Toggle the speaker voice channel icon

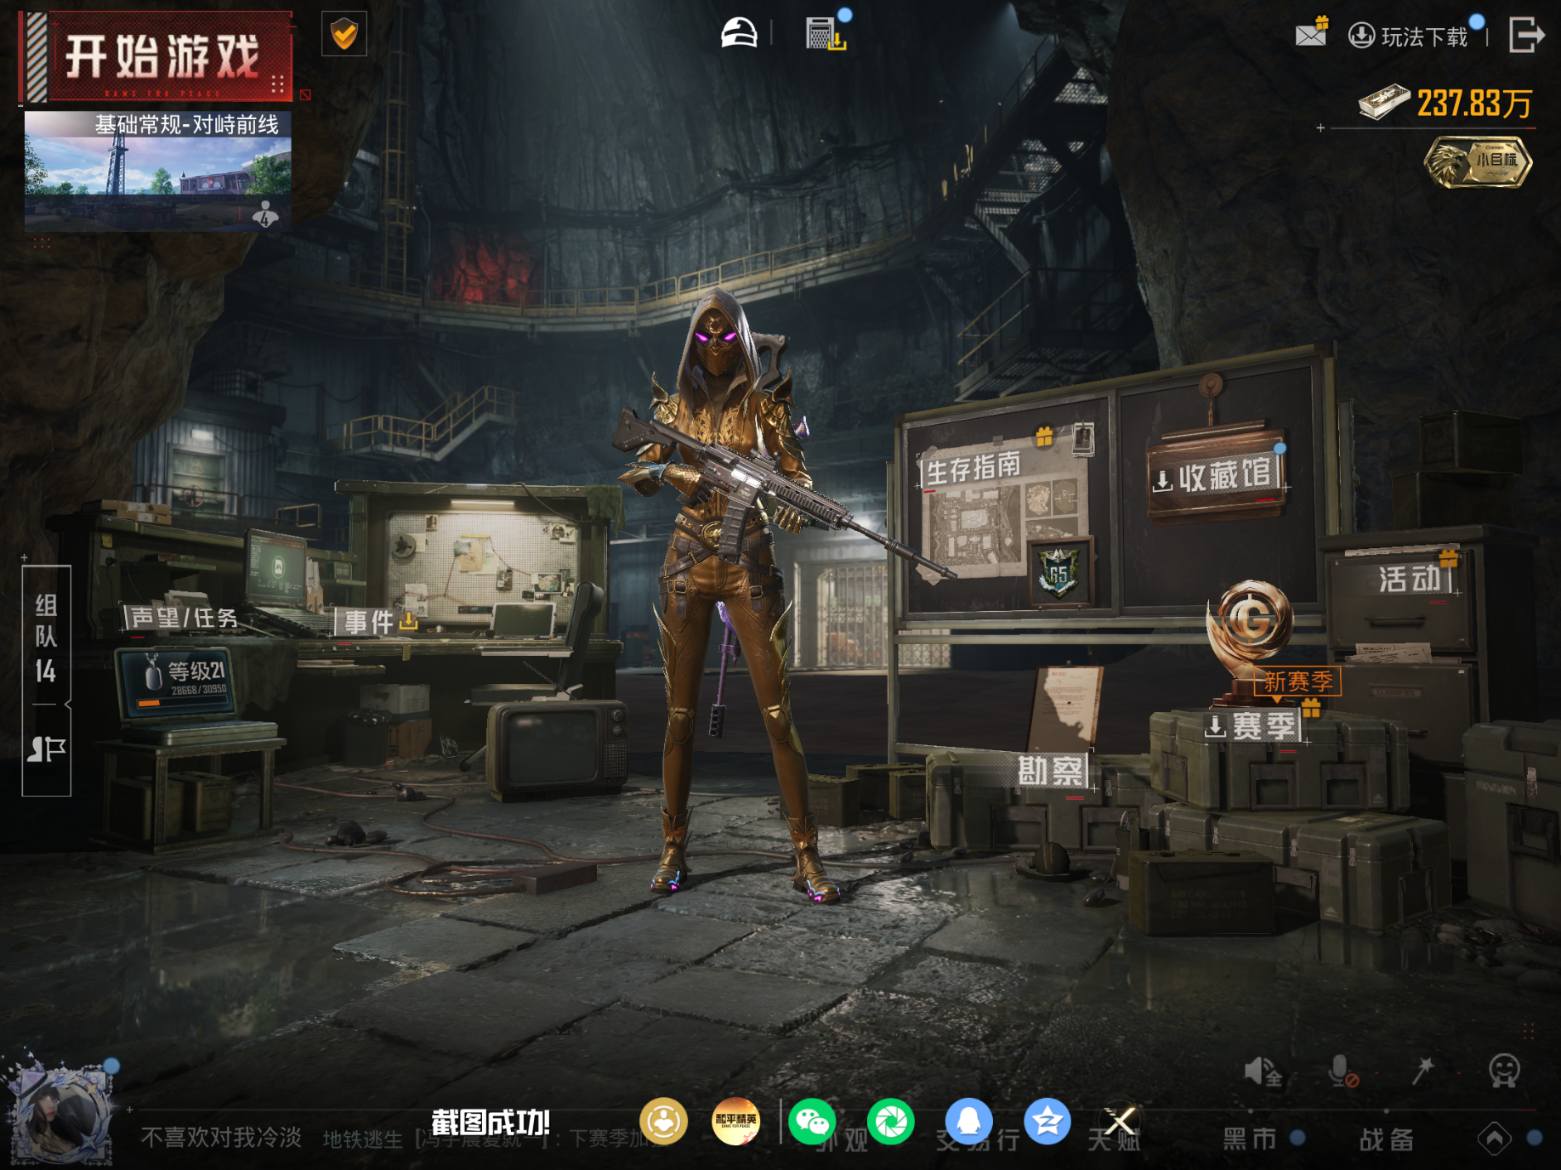1263,1072
